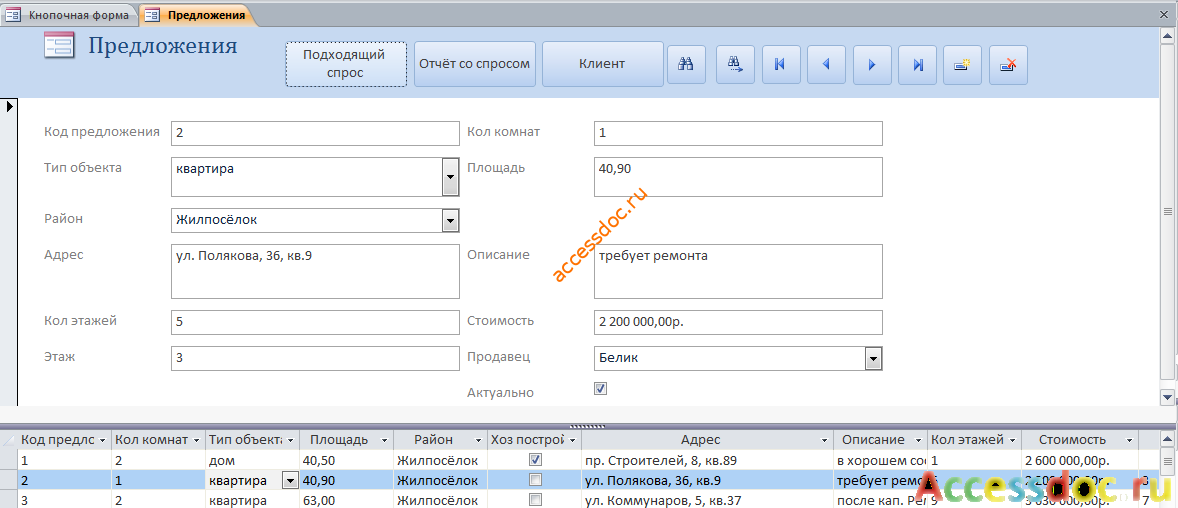
Task: Click the vertical scrollbar thumb of the form
Action: point(1168,212)
